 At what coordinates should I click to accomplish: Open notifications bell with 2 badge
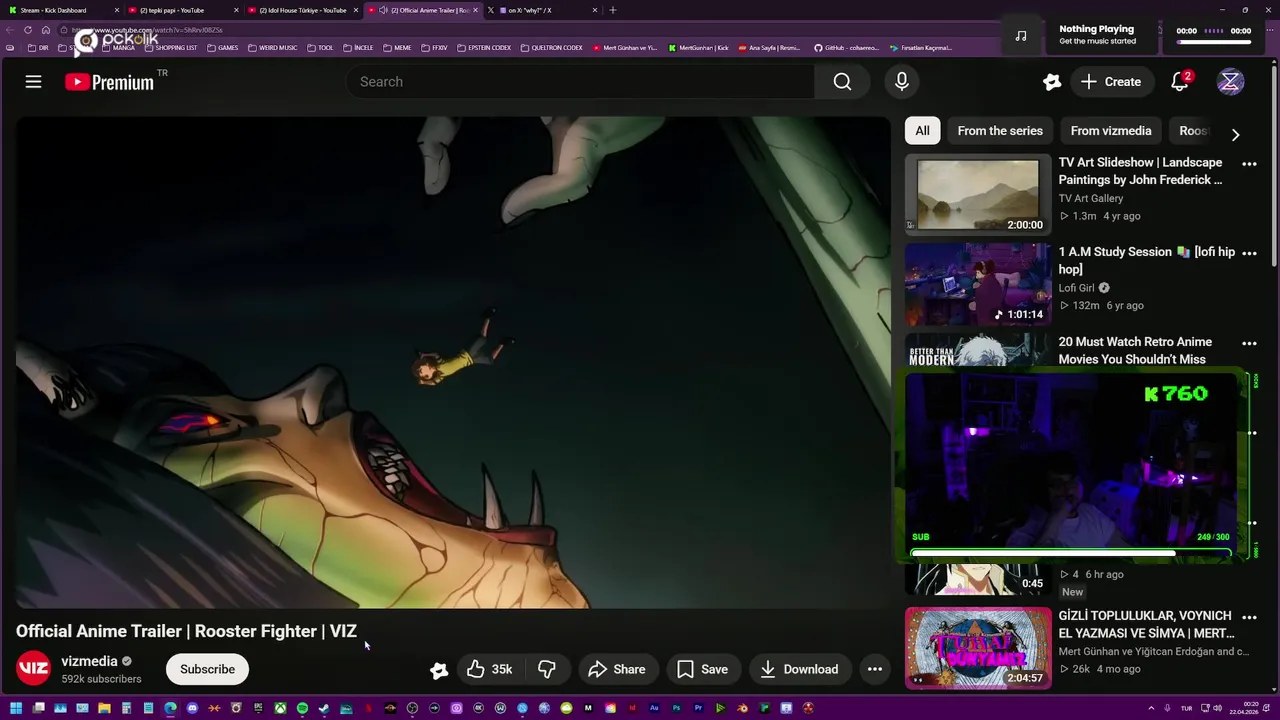pos(1180,82)
